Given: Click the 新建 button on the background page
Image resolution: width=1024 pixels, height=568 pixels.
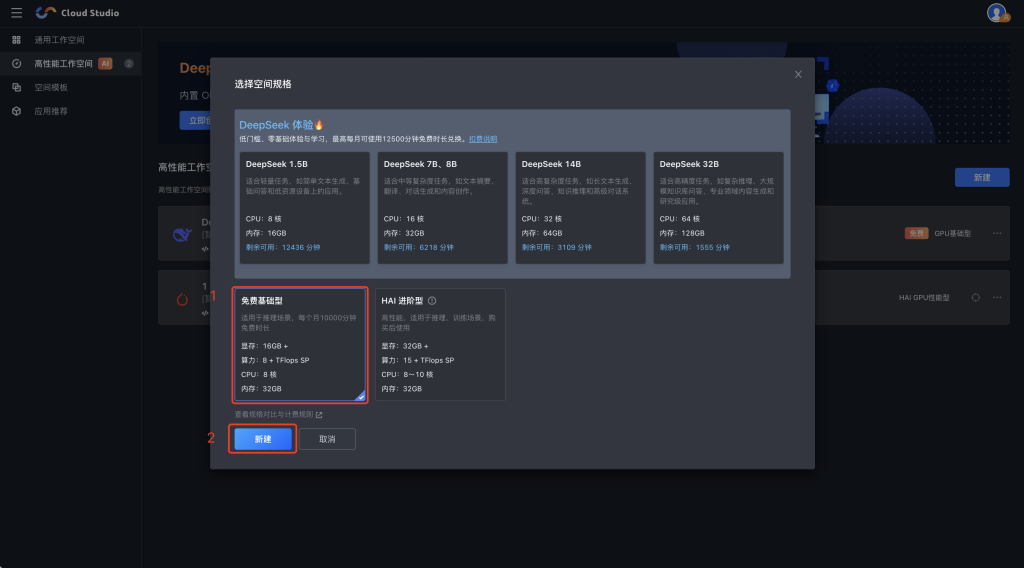Looking at the screenshot, I should 982,178.
